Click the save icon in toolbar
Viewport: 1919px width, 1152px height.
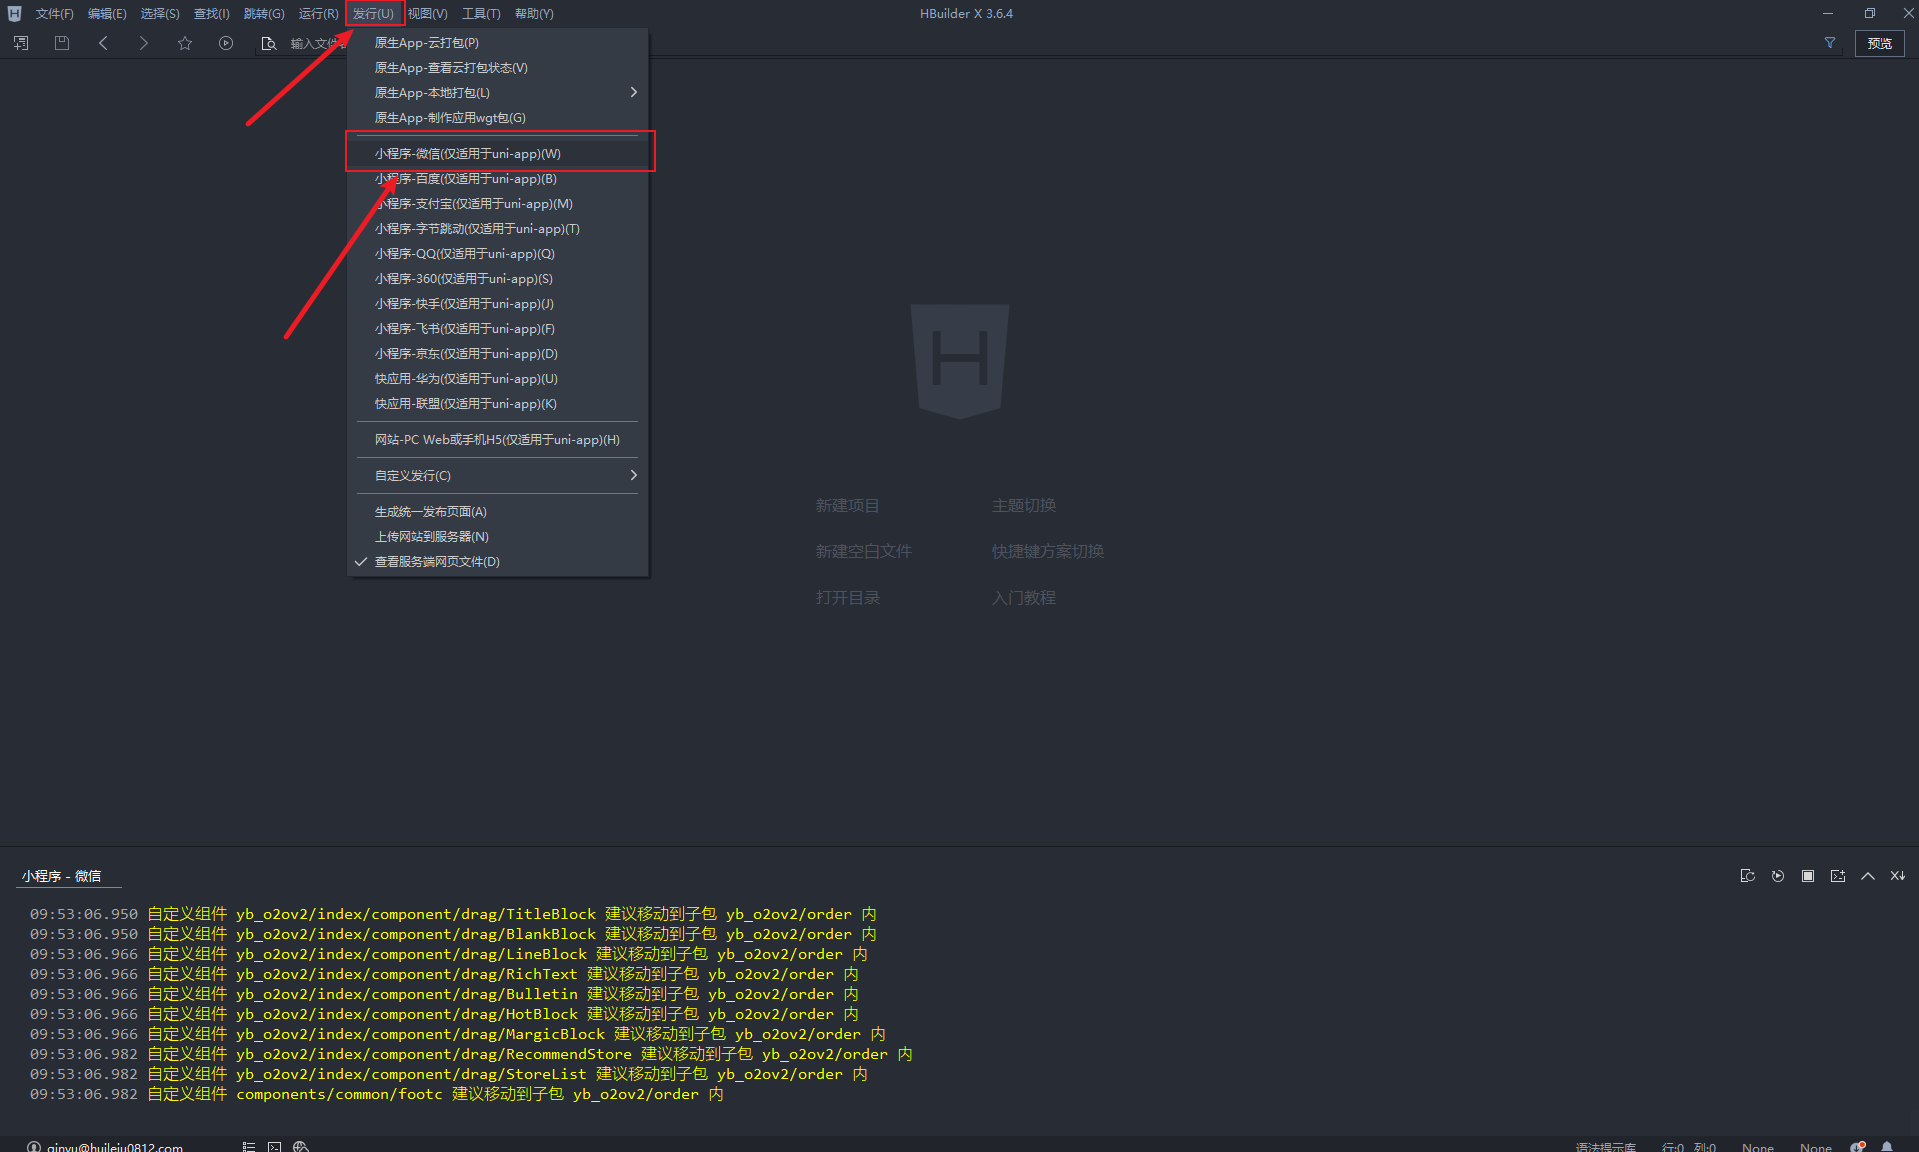62,43
